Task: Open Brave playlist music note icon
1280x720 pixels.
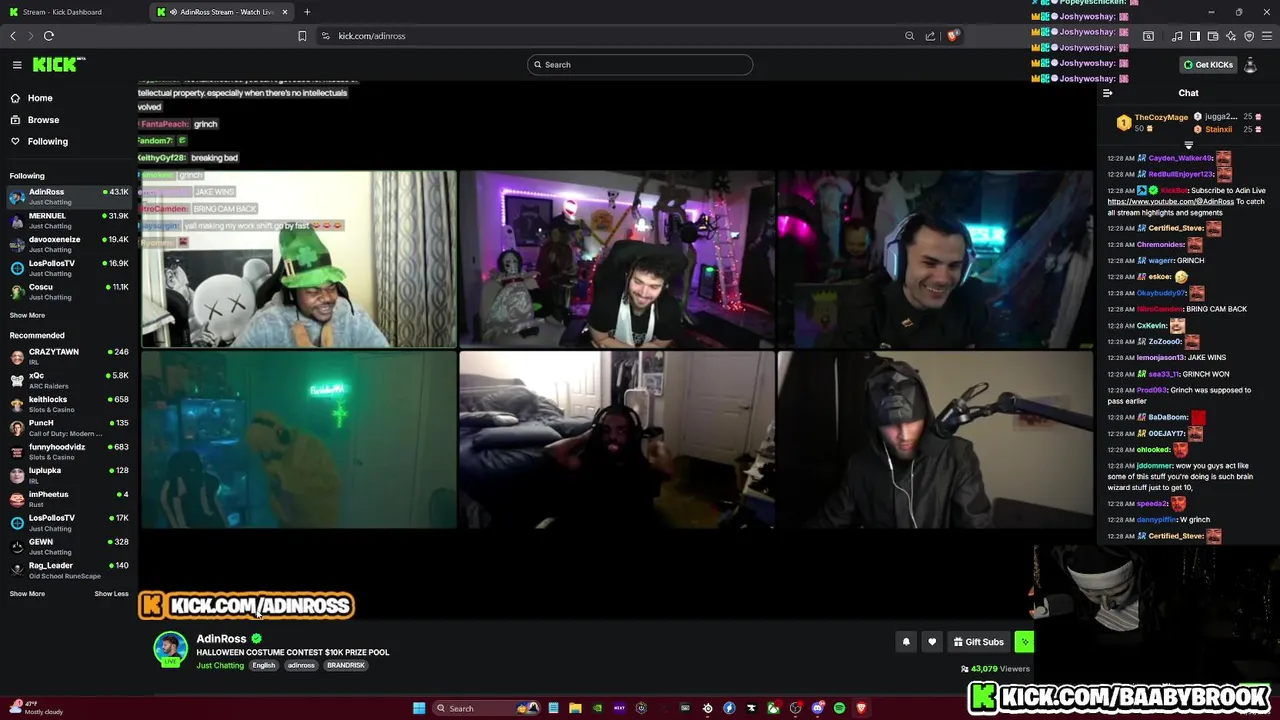Action: point(1177,36)
